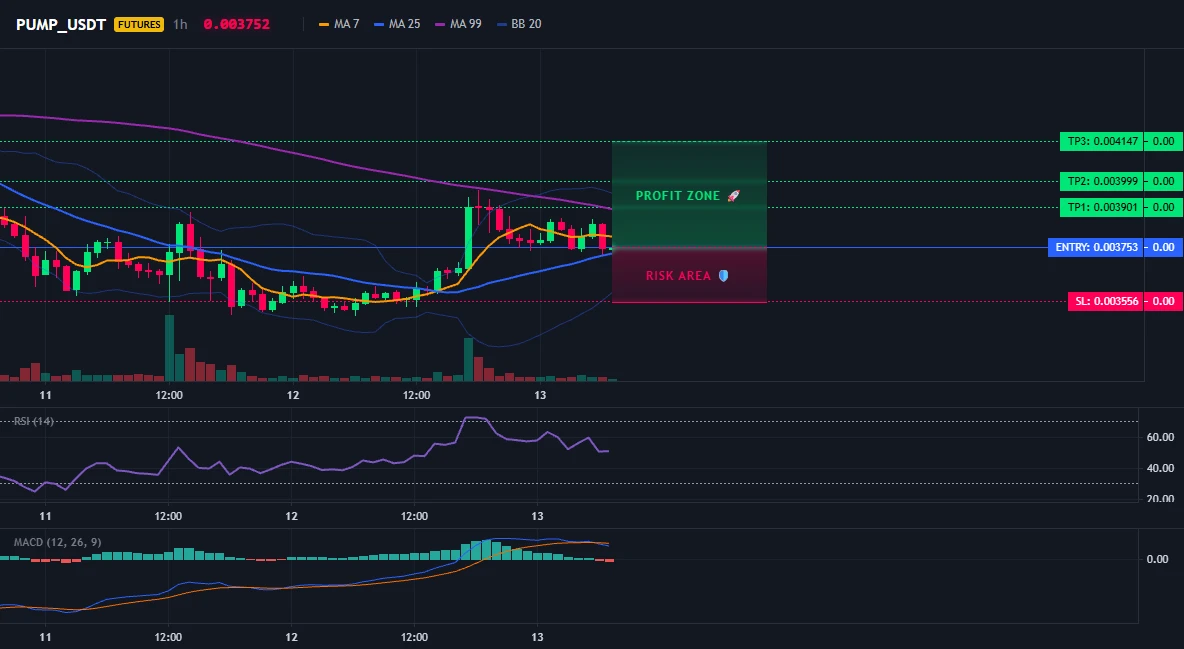The width and height of the screenshot is (1184, 649).
Task: Click the tallest green volume bar at 12:00 on day 11
Action: 169,348
